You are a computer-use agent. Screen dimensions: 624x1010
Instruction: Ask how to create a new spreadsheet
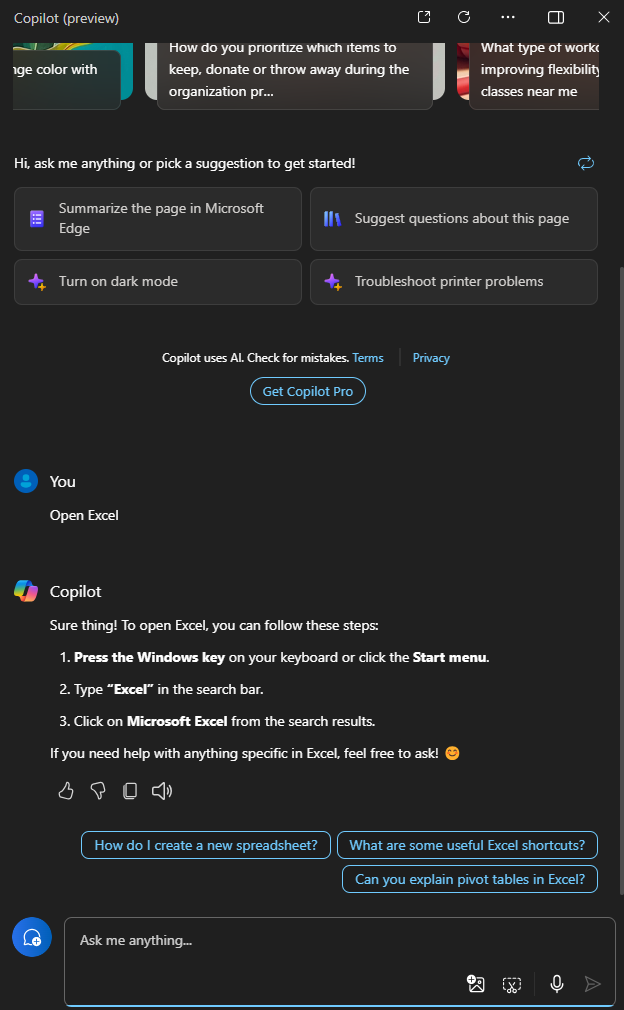205,845
